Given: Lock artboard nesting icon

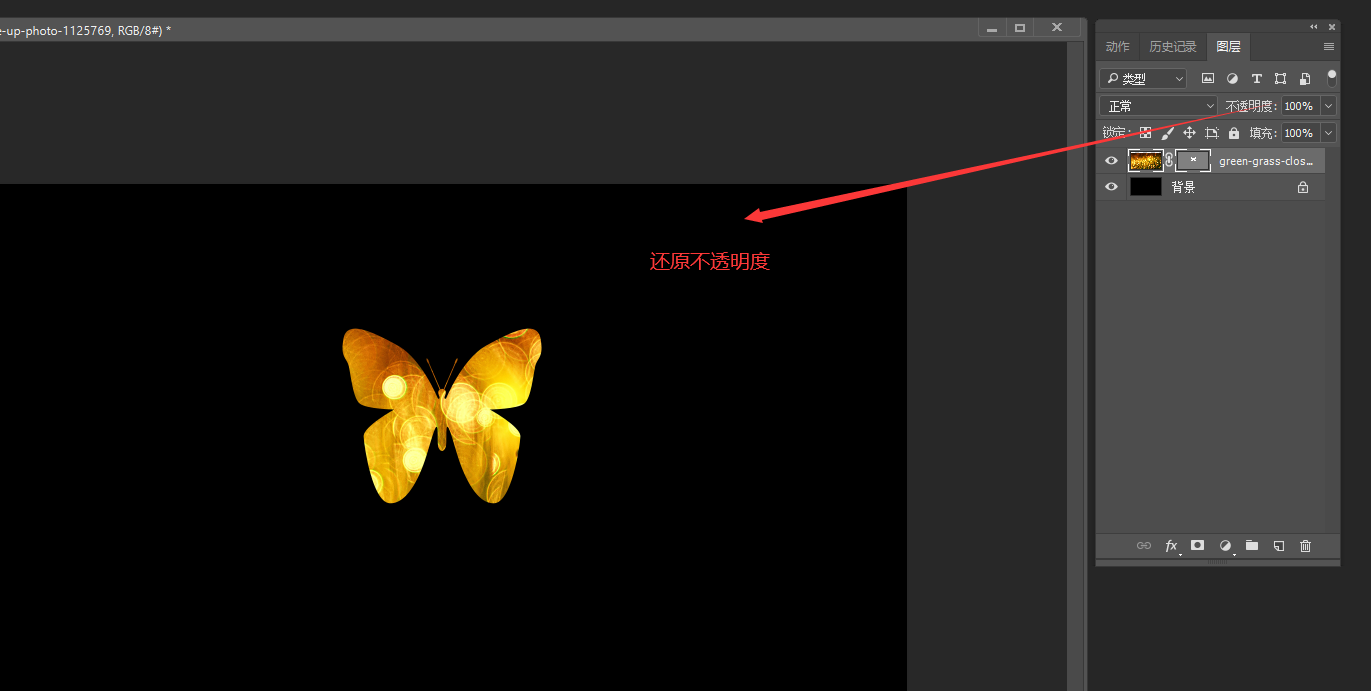Looking at the screenshot, I should coord(1212,133).
